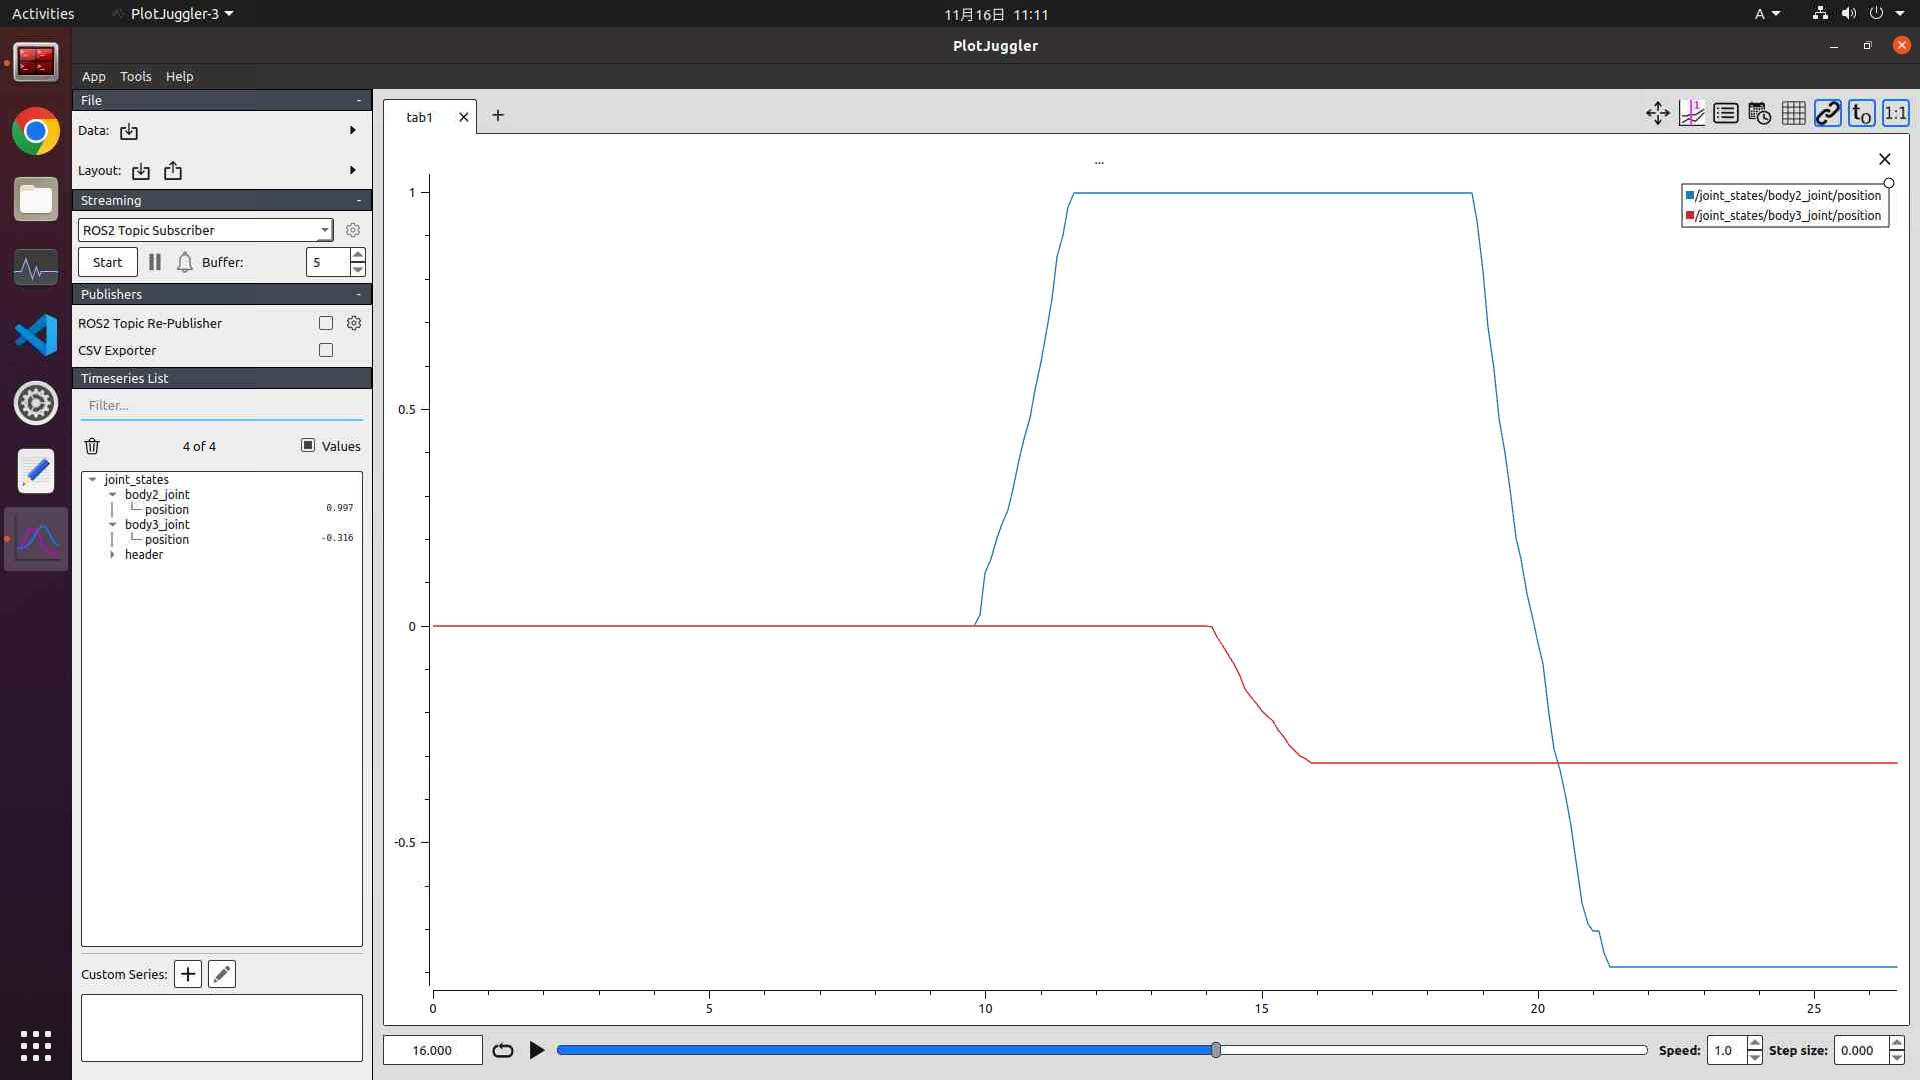Open the ROS2 Topic Subscriber dropdown
The width and height of the screenshot is (1920, 1080).
pos(205,230)
